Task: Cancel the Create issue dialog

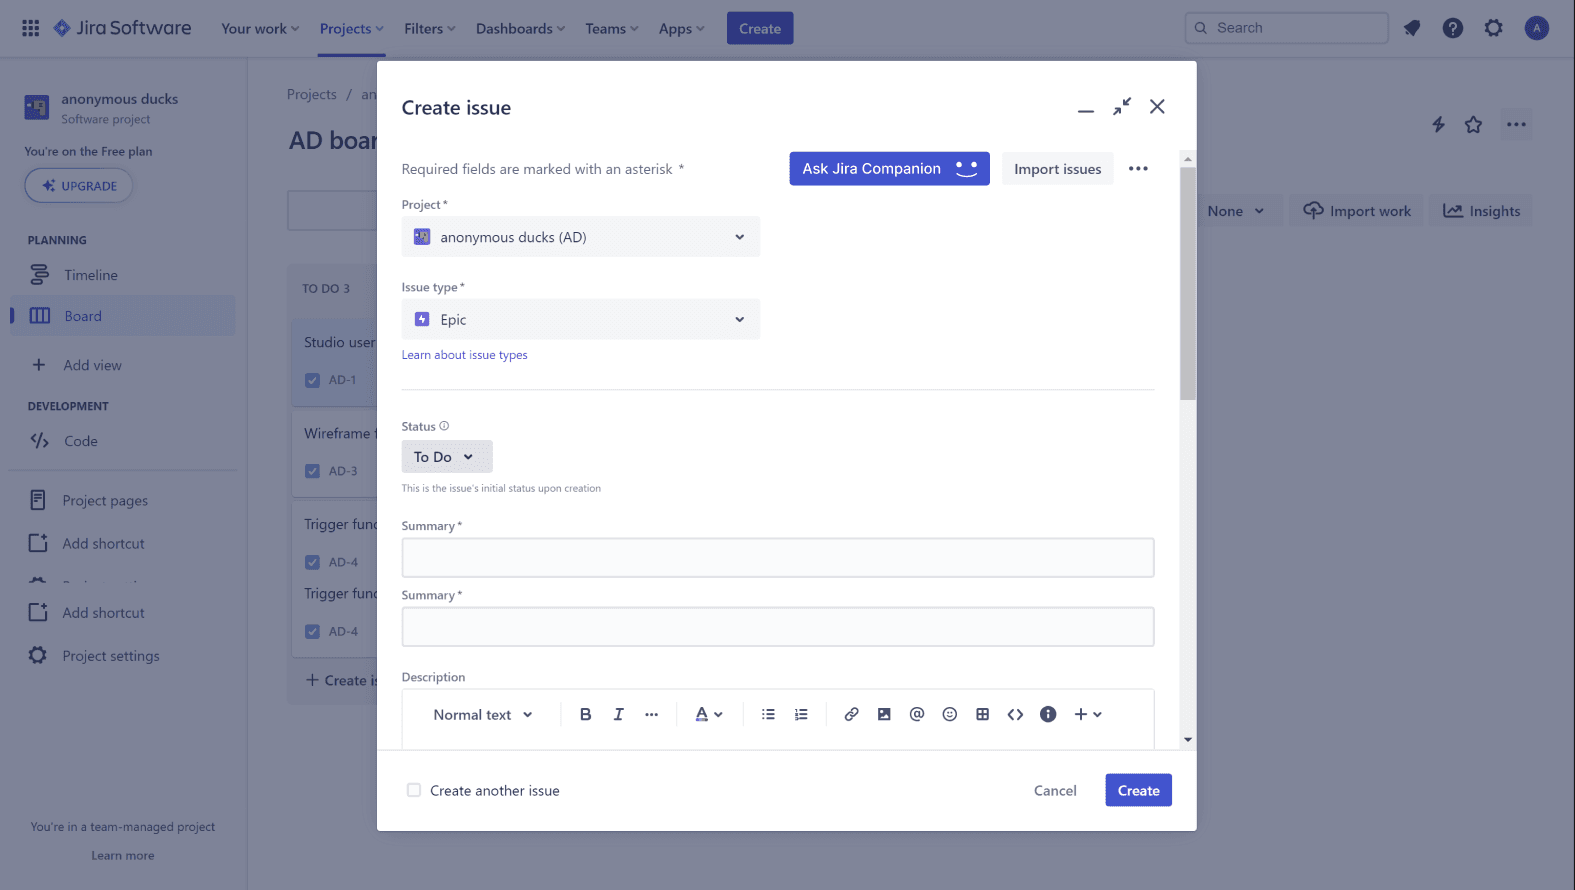Action: [1055, 790]
